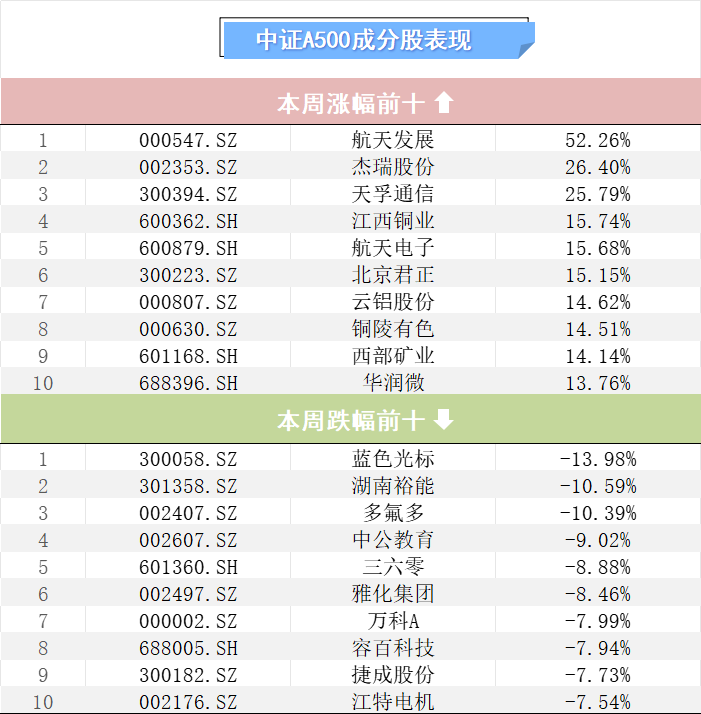701x714 pixels.
Task: Select the 本周涨幅前十 pink header text
Action: tap(350, 103)
